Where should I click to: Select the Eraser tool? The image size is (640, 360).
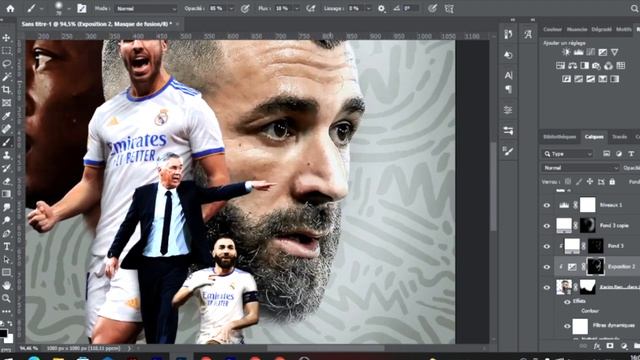[6, 181]
